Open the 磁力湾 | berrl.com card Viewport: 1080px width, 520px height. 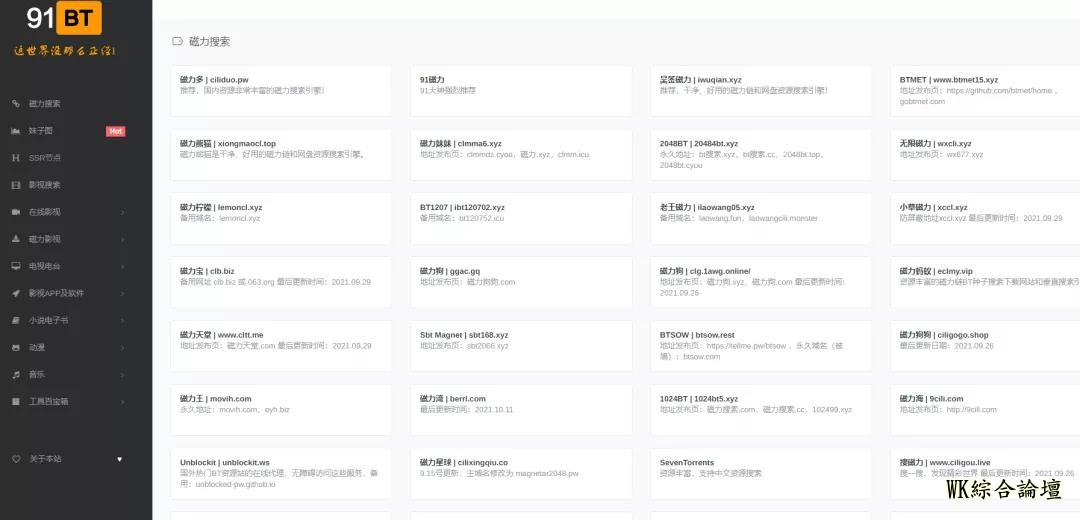click(521, 410)
